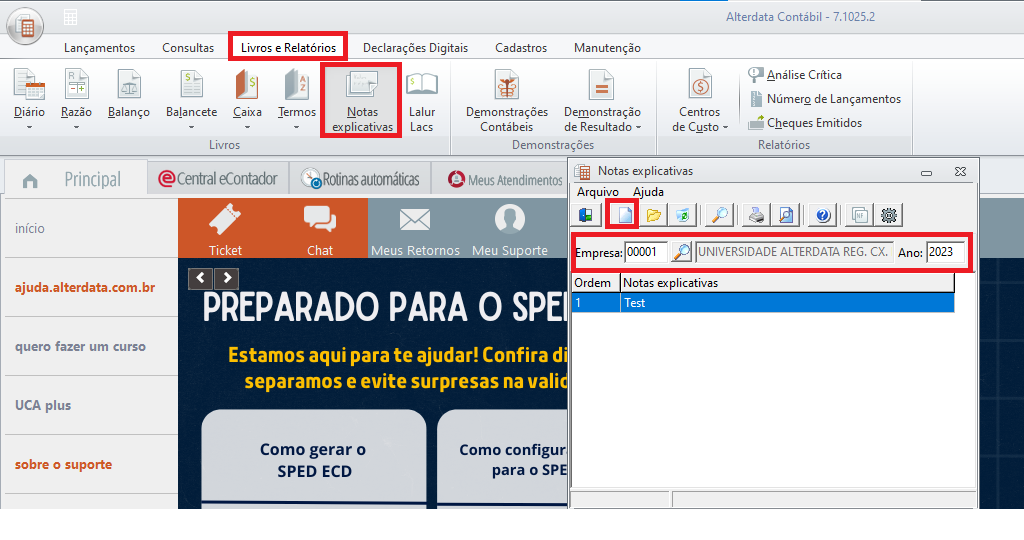Viewport: 1024px width, 540px height.
Task: Open the quero fazer um curso link
Action: 80,346
